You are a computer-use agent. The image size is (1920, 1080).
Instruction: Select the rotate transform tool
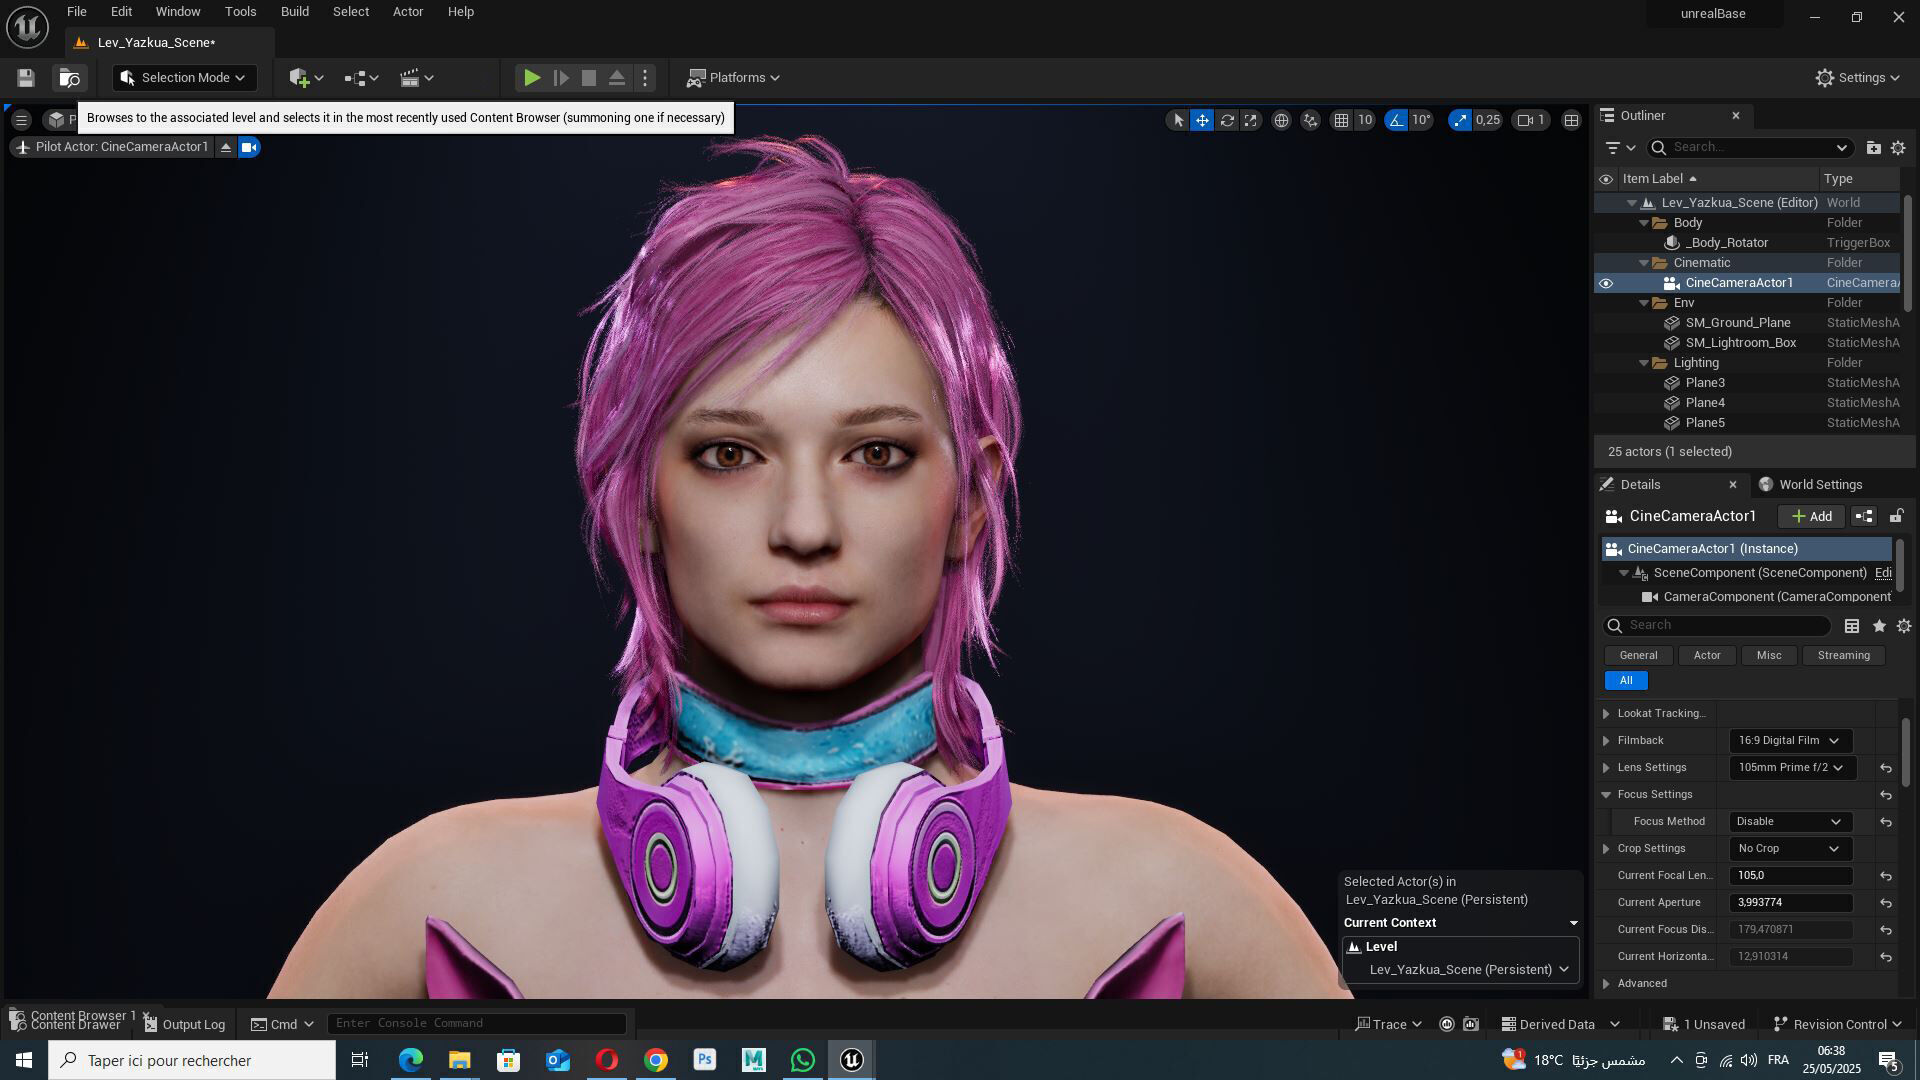1227,120
